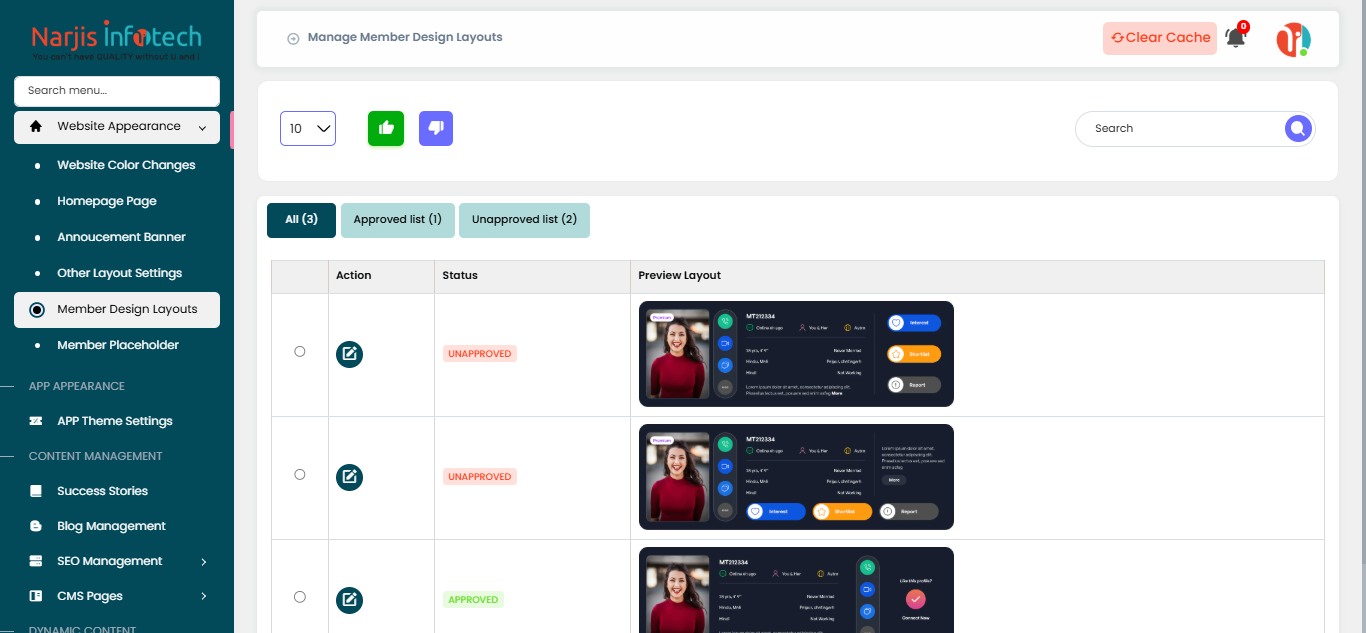Click the Success Stories sidebar icon

click(37, 491)
